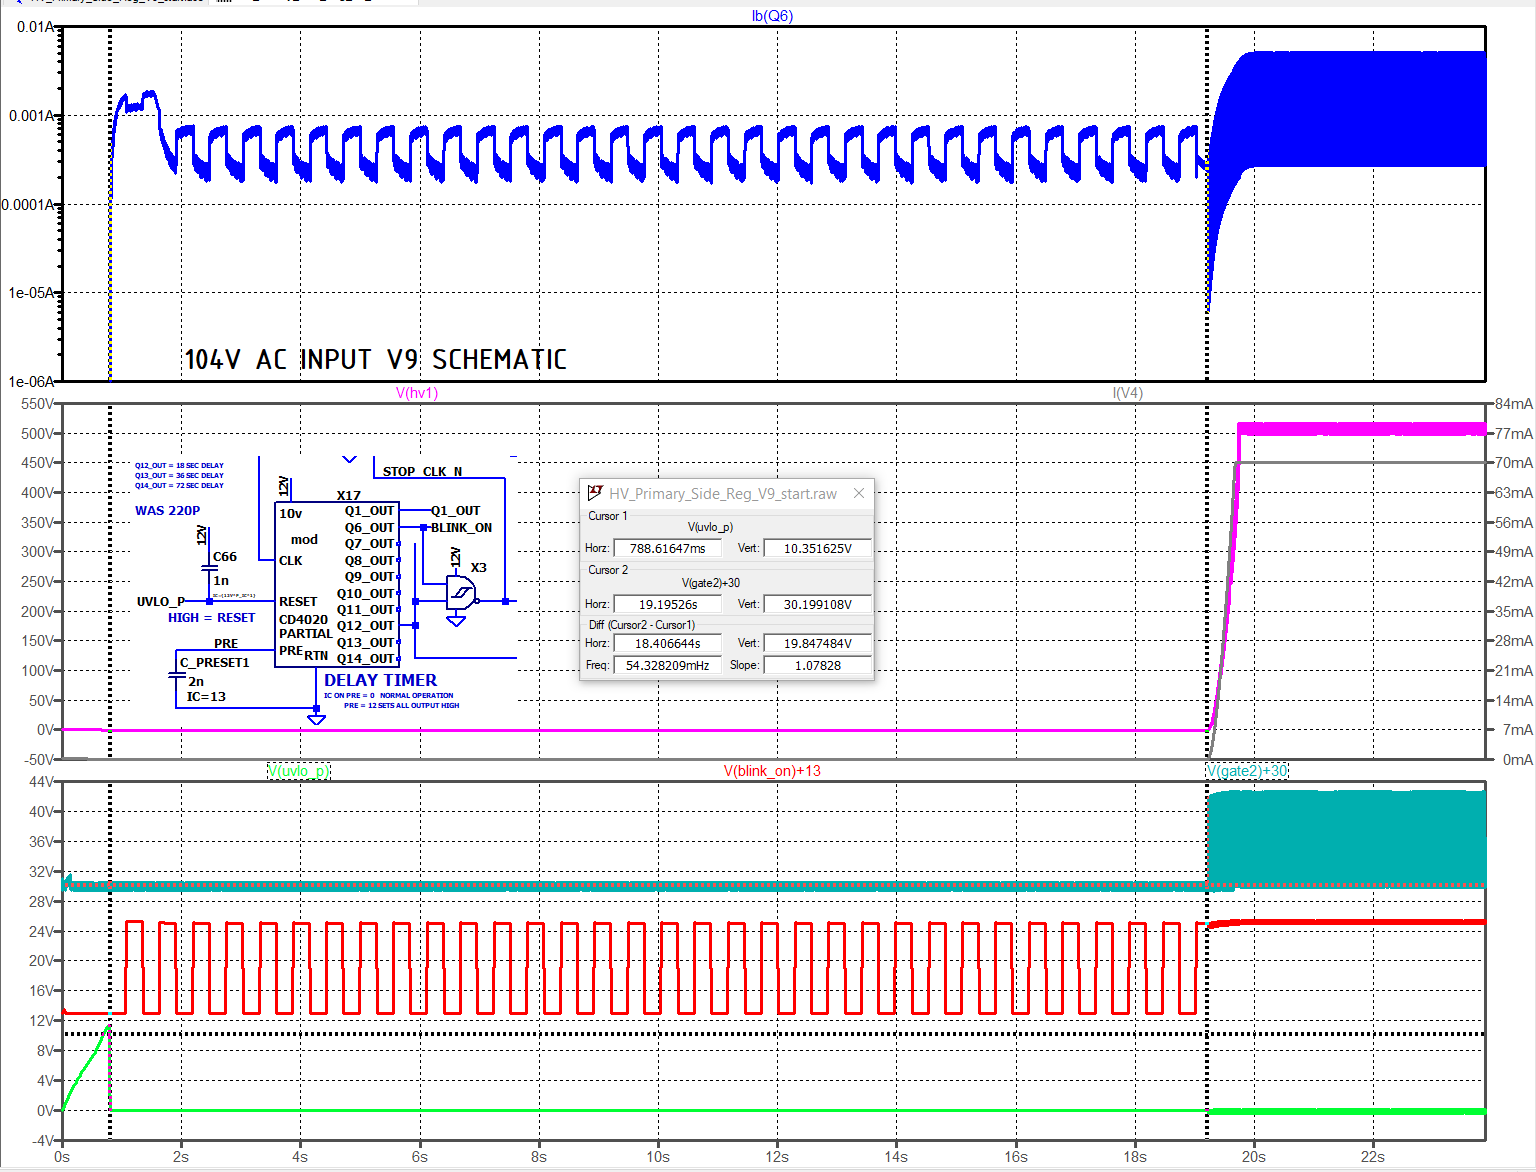Click the Freq field 54.328209mHz
Viewport: 1536px width, 1172px height.
[667, 665]
